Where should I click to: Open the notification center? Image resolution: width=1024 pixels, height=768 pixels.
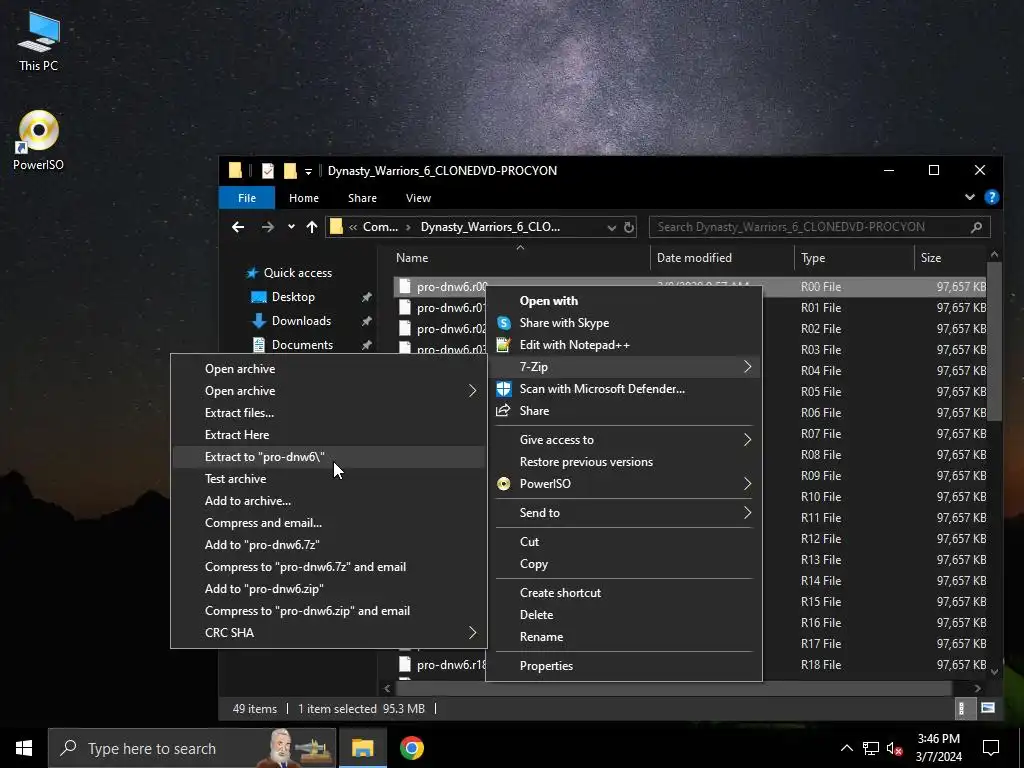(x=991, y=748)
